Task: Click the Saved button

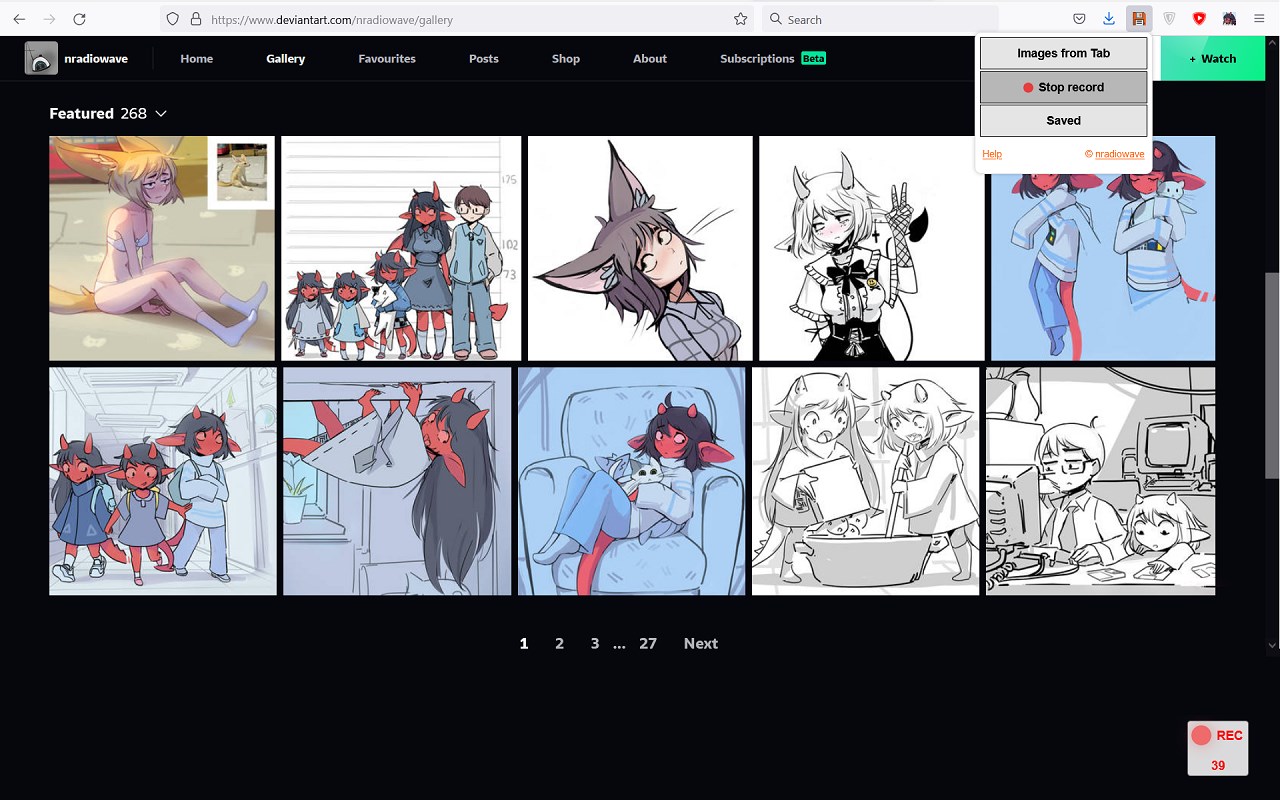Action: click(1063, 120)
